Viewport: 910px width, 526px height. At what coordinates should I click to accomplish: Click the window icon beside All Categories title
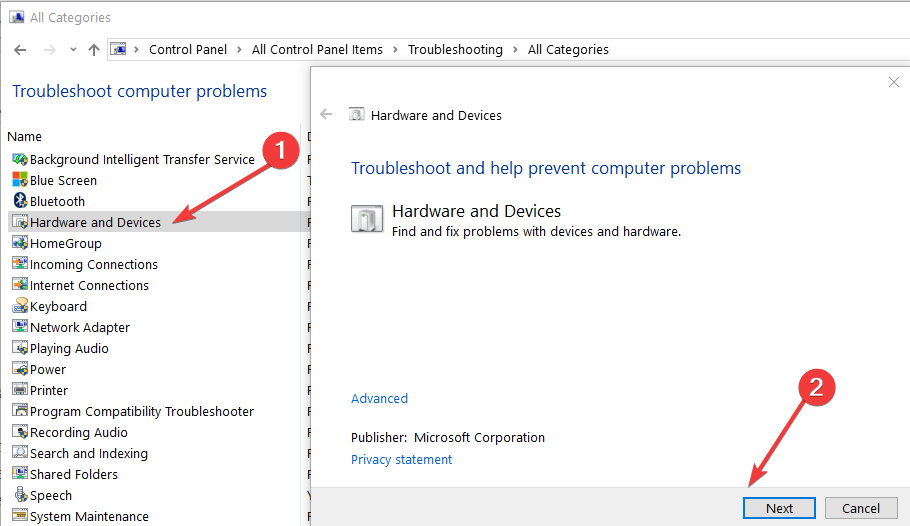tap(17, 17)
